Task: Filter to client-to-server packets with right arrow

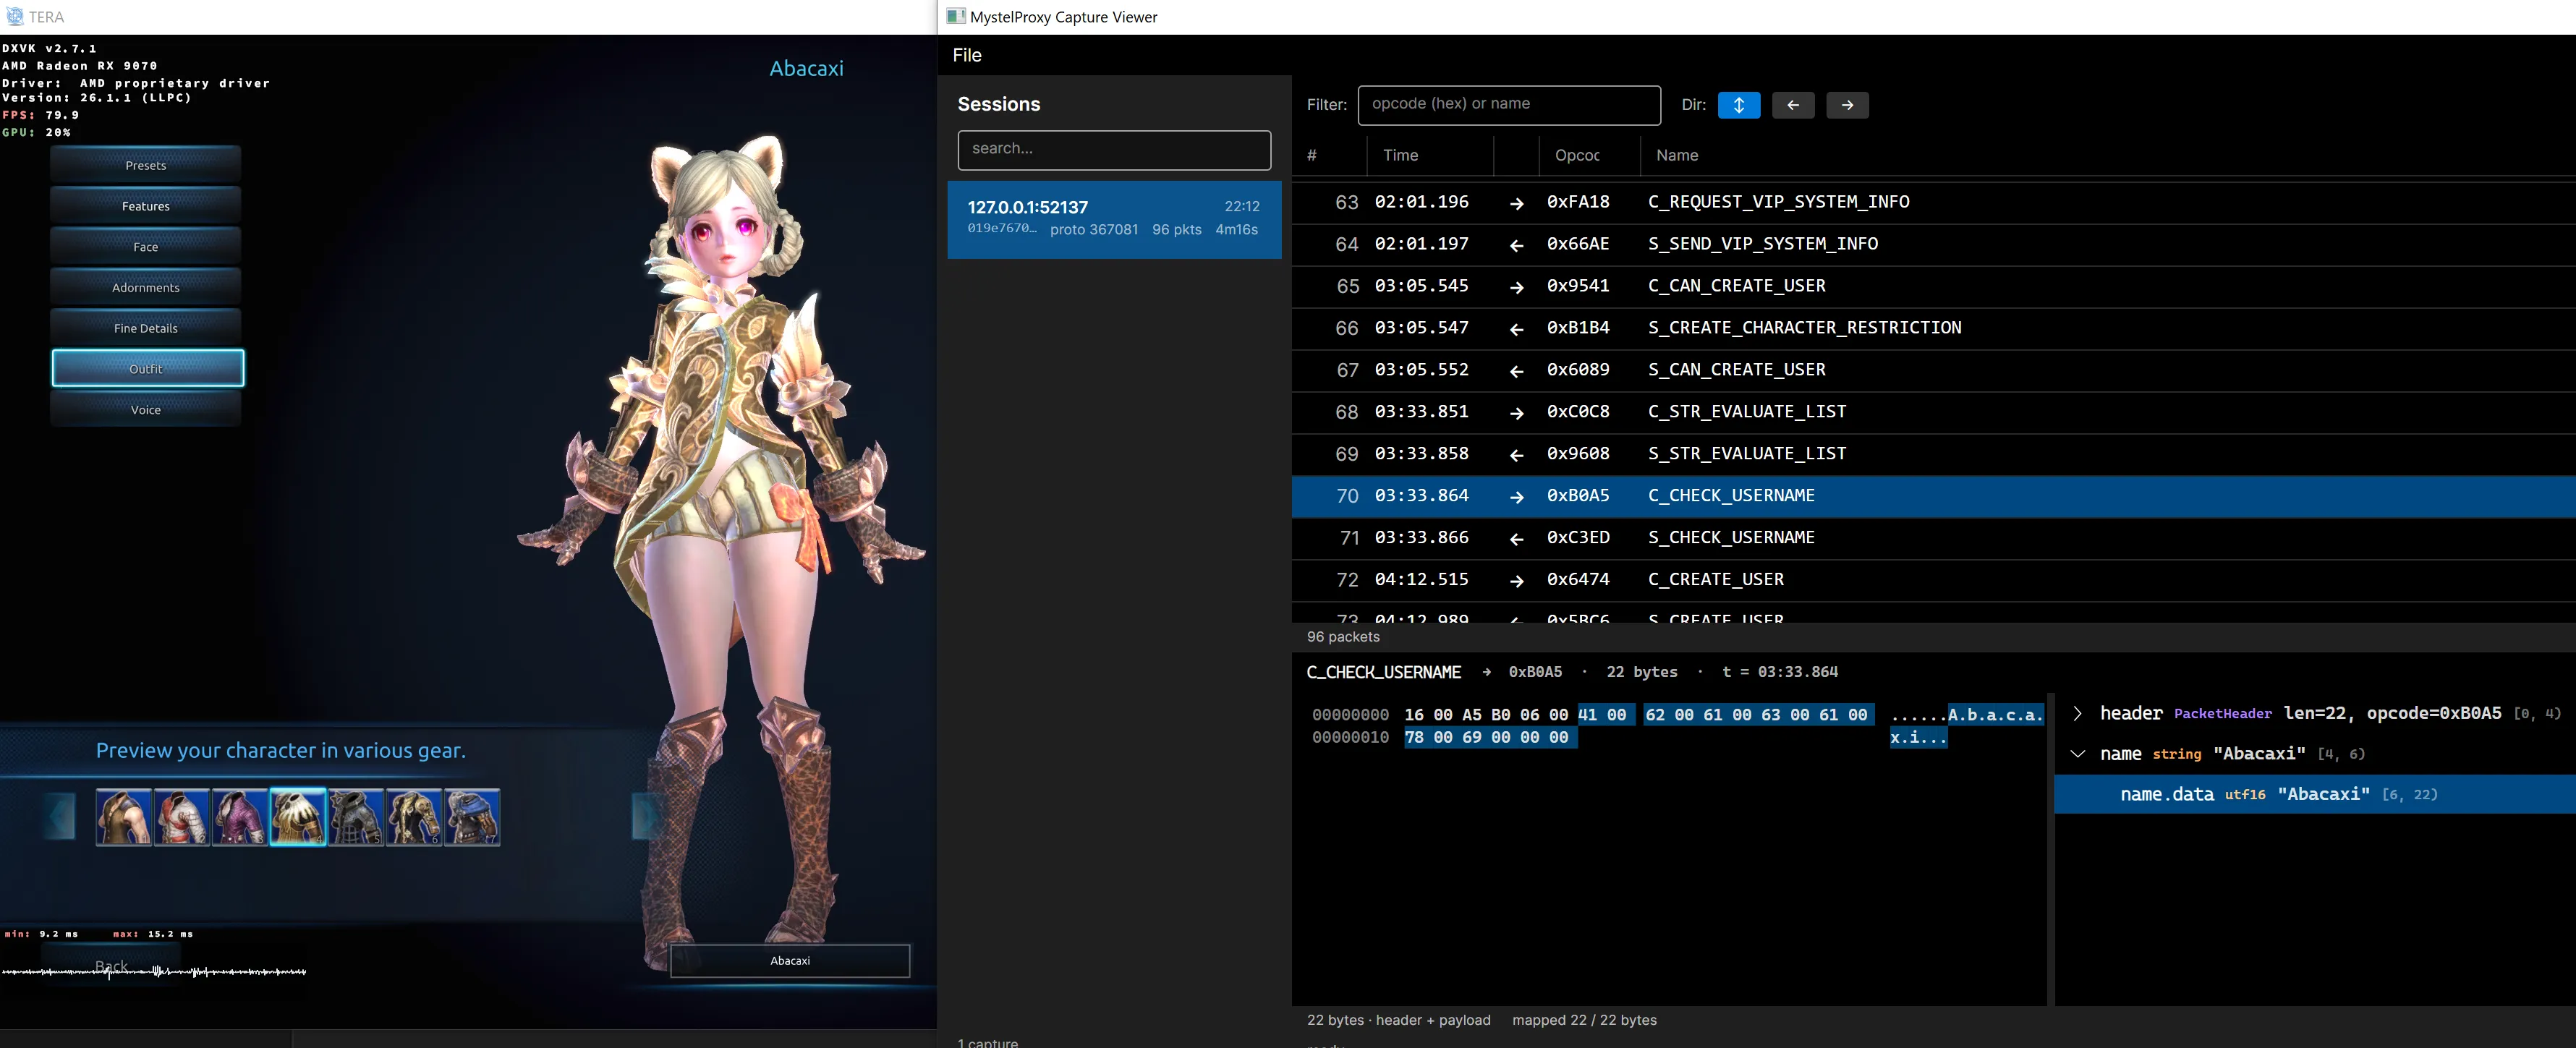Action: 1847,105
